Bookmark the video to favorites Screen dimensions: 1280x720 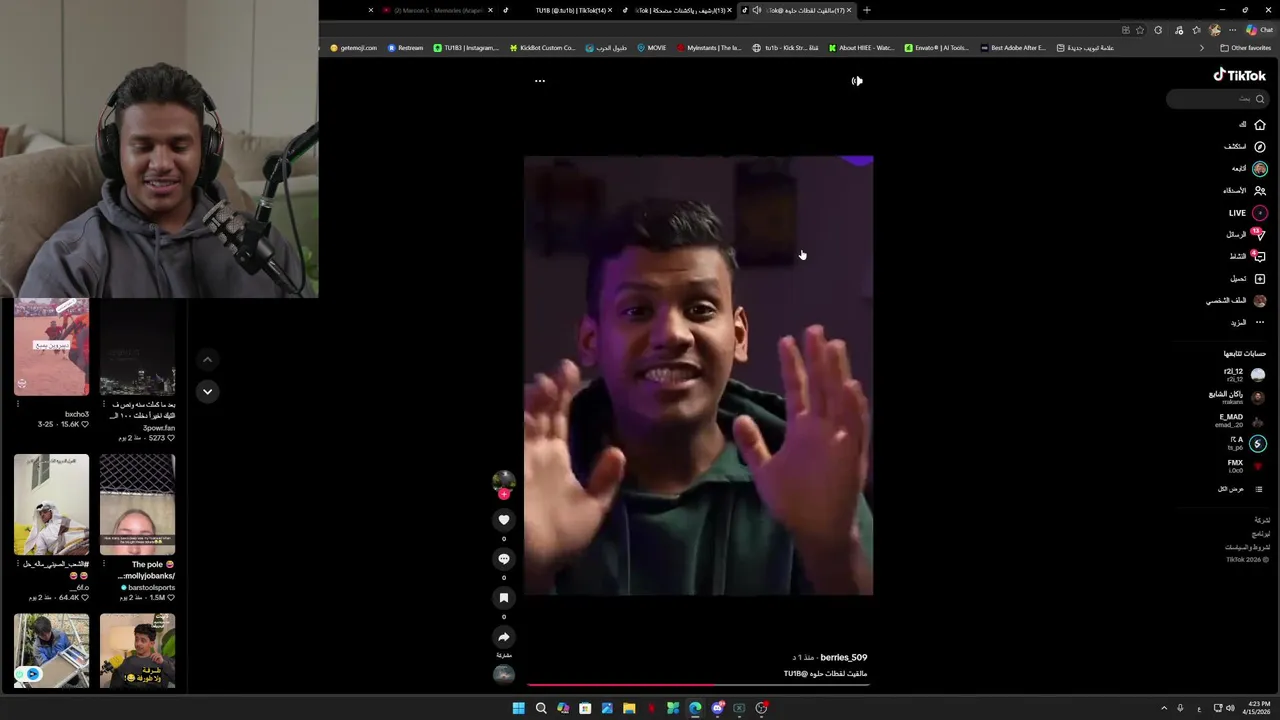point(504,598)
